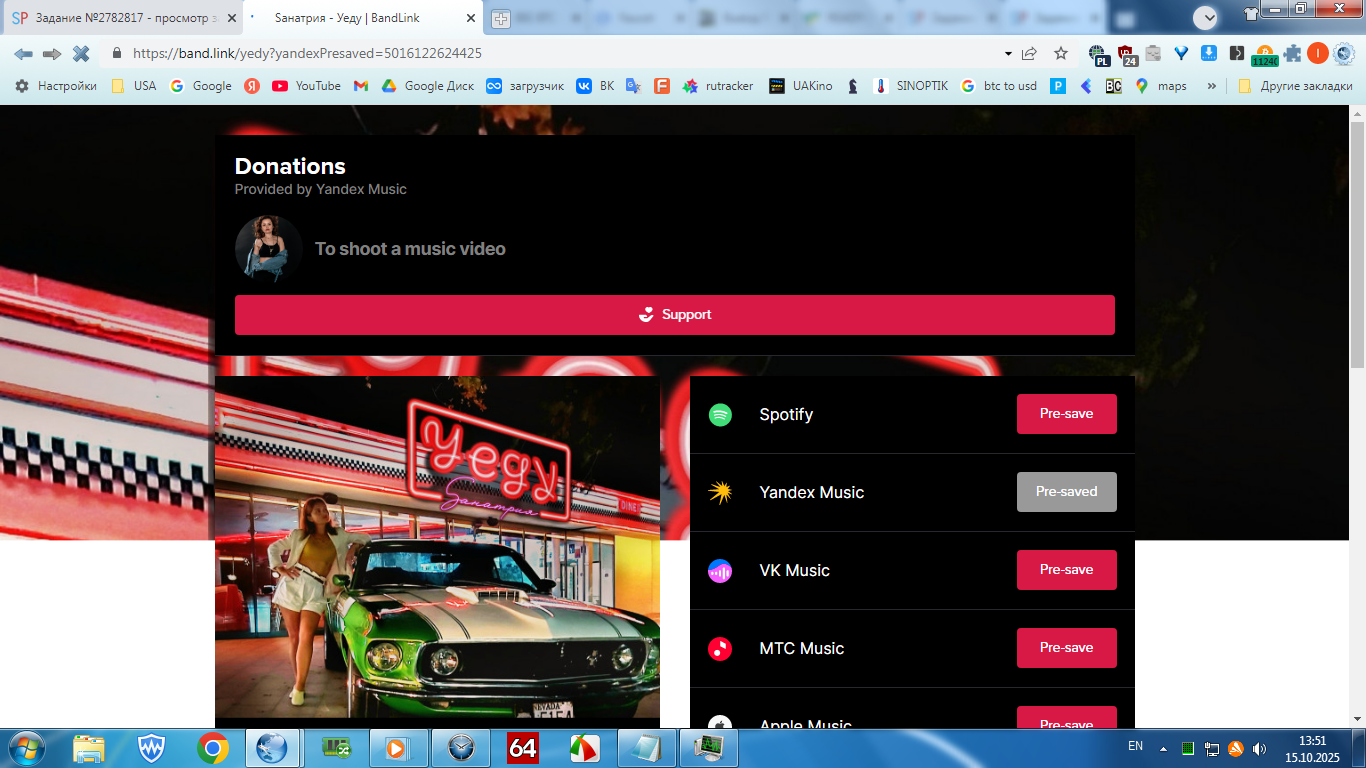Open the bitcoin price extension showing 11240
The width and height of the screenshot is (1366, 768).
point(1264,55)
